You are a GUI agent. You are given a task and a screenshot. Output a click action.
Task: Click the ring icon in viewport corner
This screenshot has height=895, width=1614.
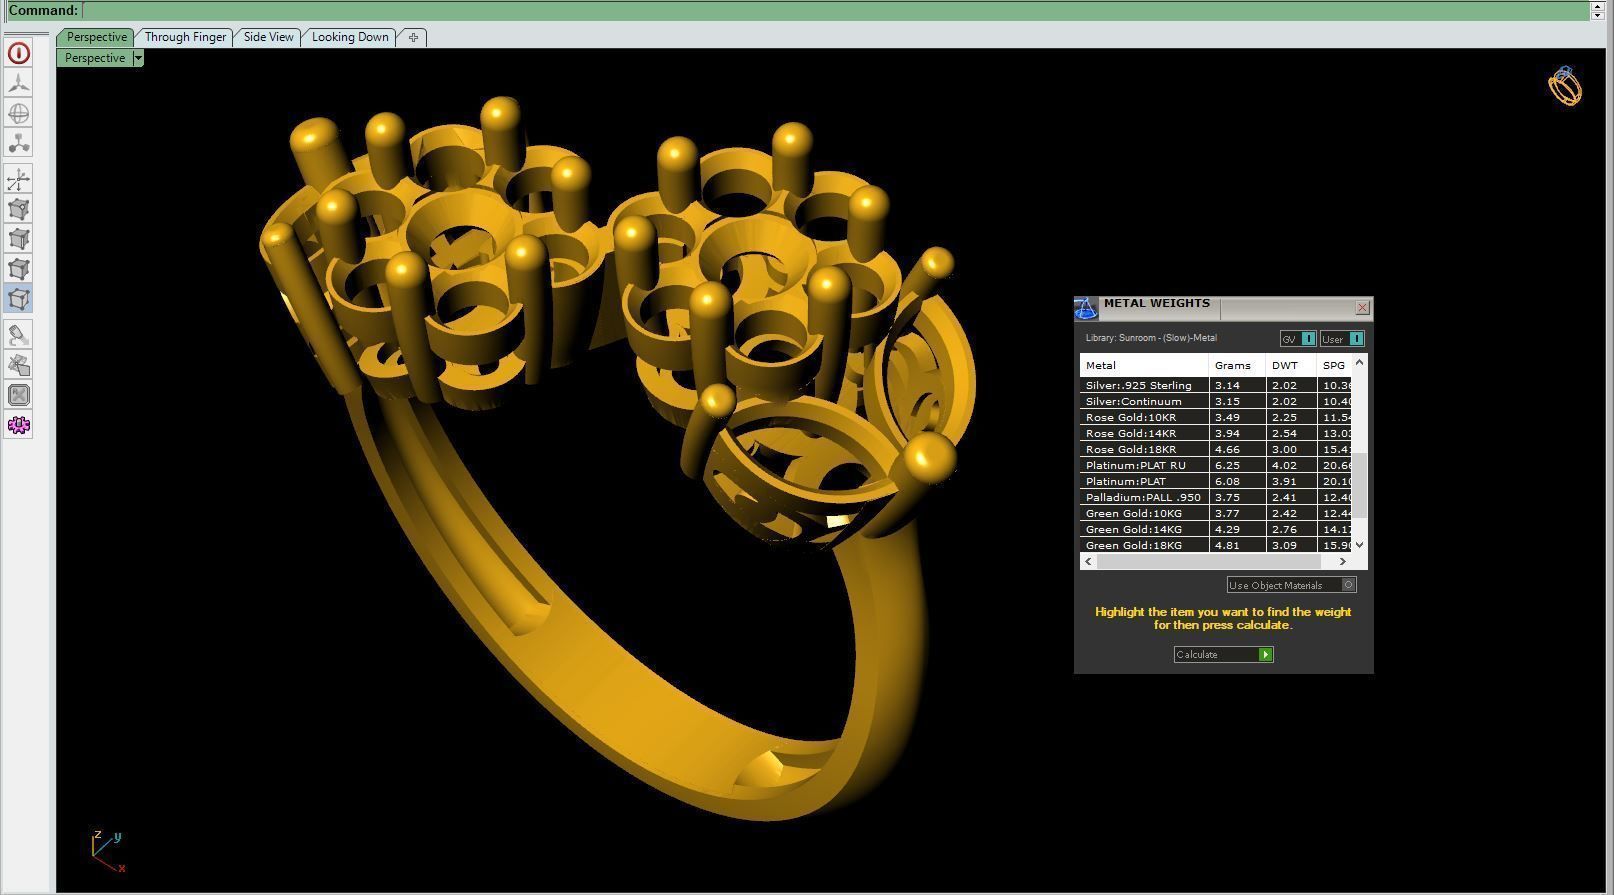pos(1565,86)
